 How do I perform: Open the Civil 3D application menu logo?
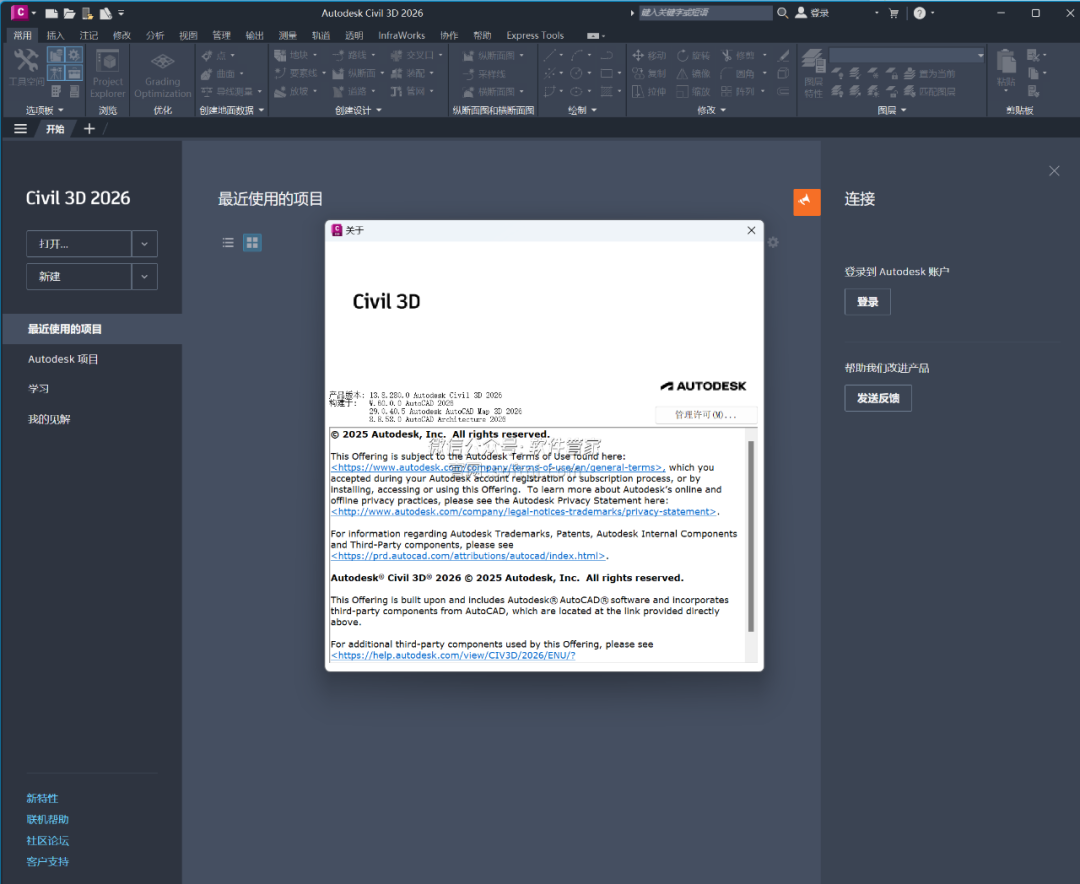pos(20,12)
